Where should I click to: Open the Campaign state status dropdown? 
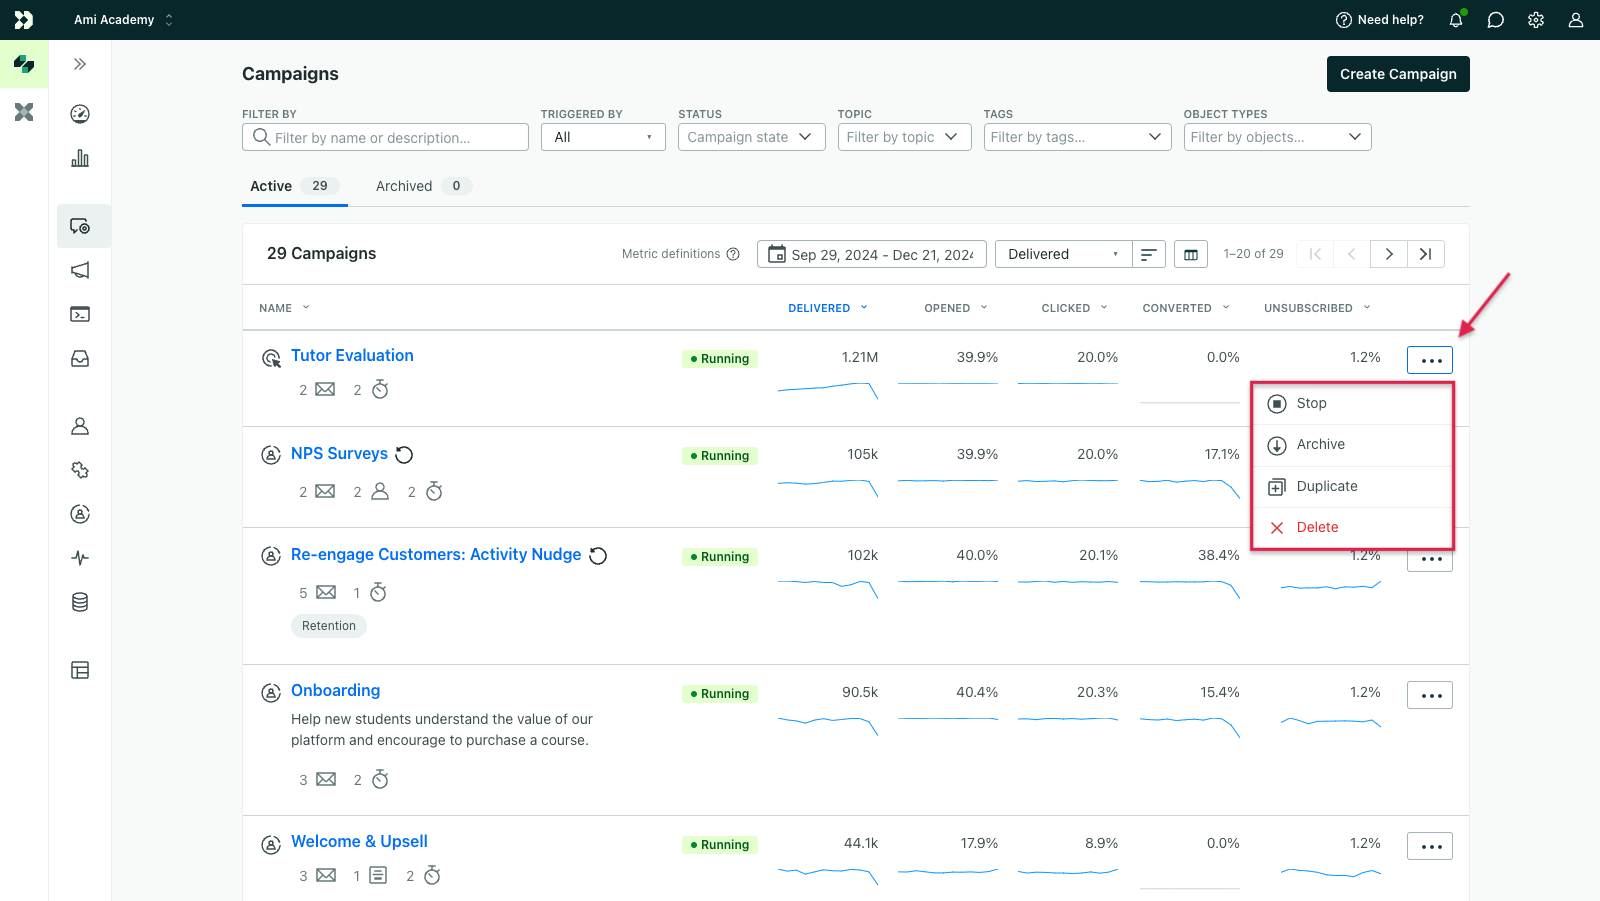click(x=750, y=137)
